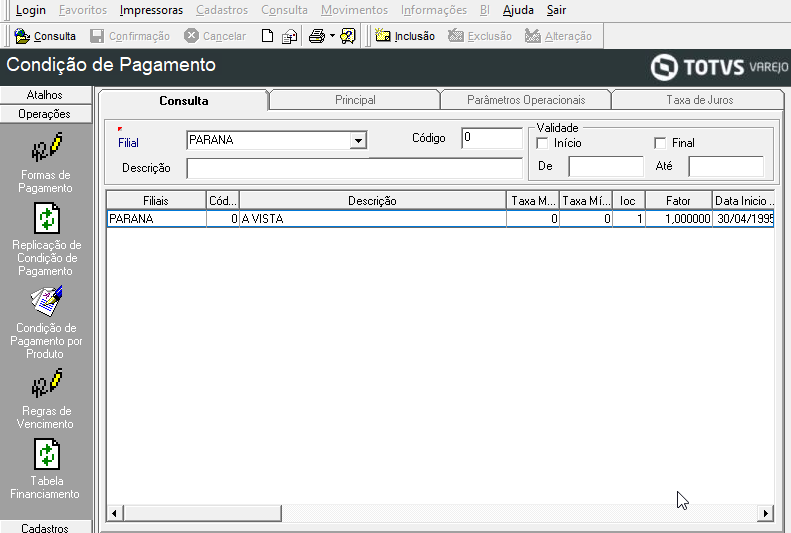
Task: Open the Cadastros menu in menu bar
Action: tap(222, 10)
